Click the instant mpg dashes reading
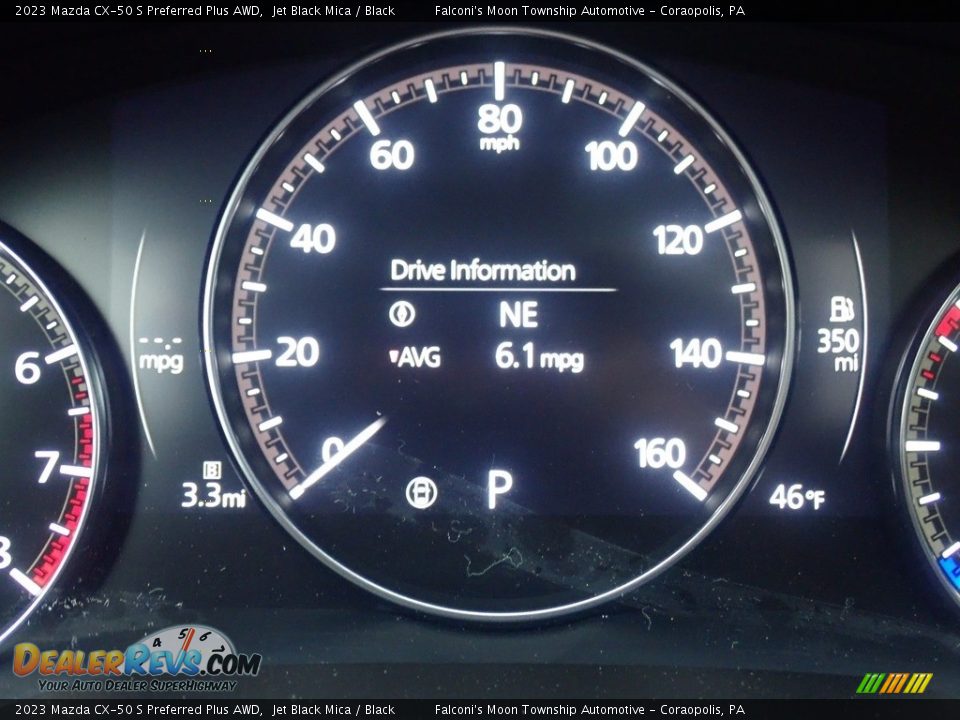 point(161,355)
